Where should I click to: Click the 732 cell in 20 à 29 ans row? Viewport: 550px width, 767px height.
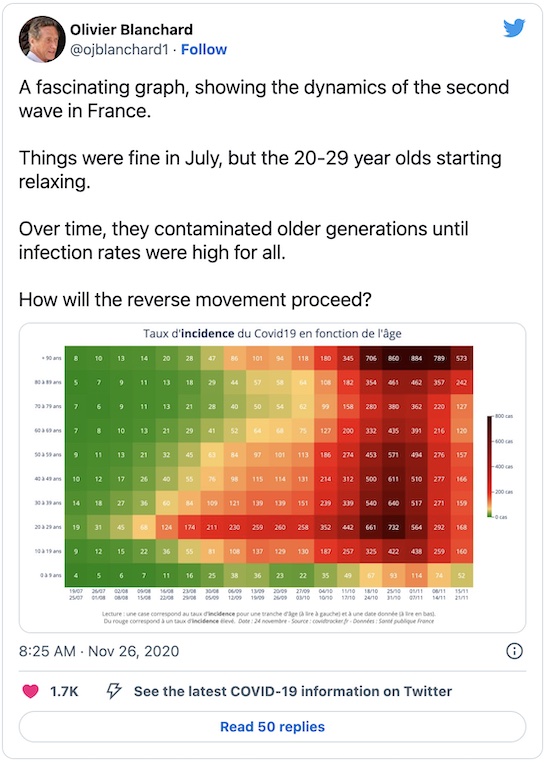pyautogui.click(x=393, y=527)
